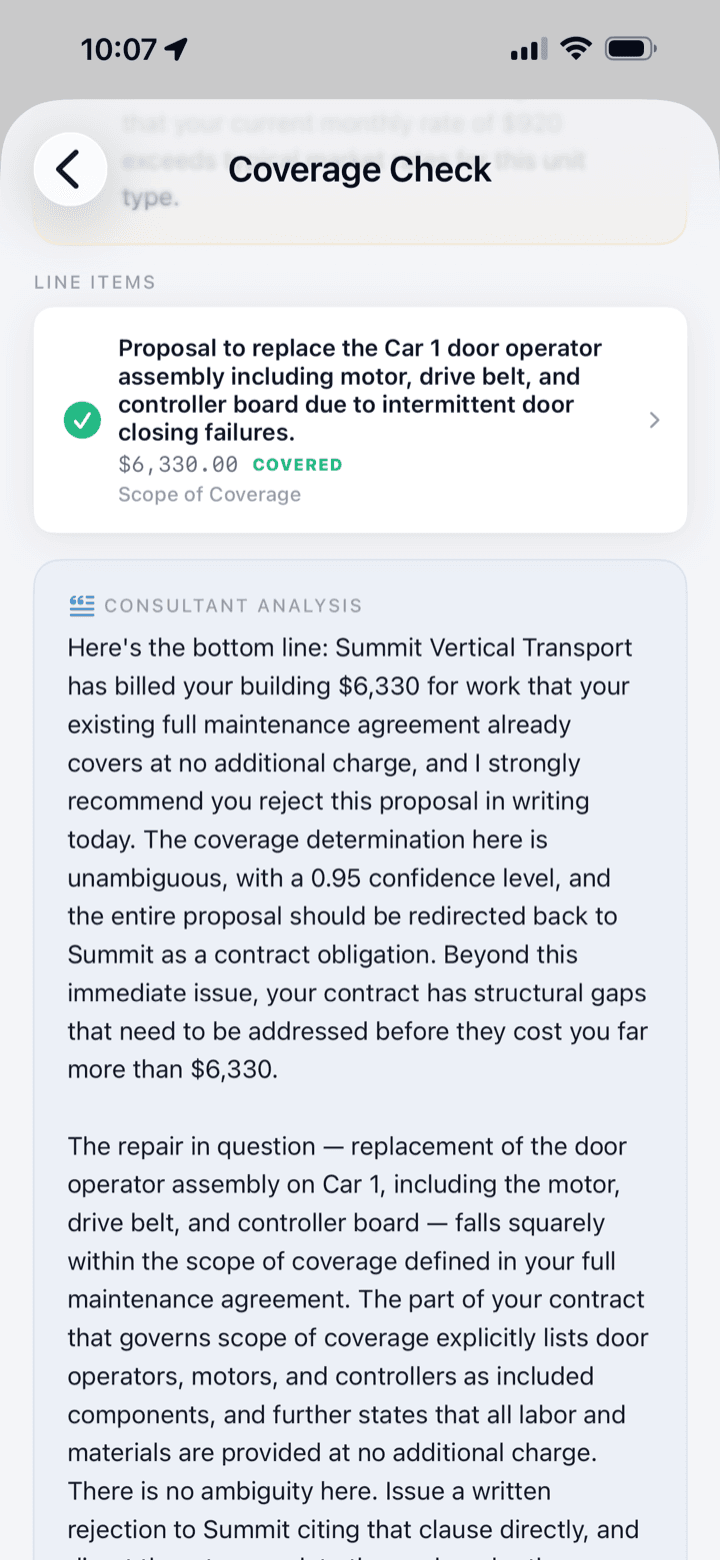The width and height of the screenshot is (720, 1560).
Task: Click the CONSULTANT ANALYSIS heading
Action: point(233,605)
